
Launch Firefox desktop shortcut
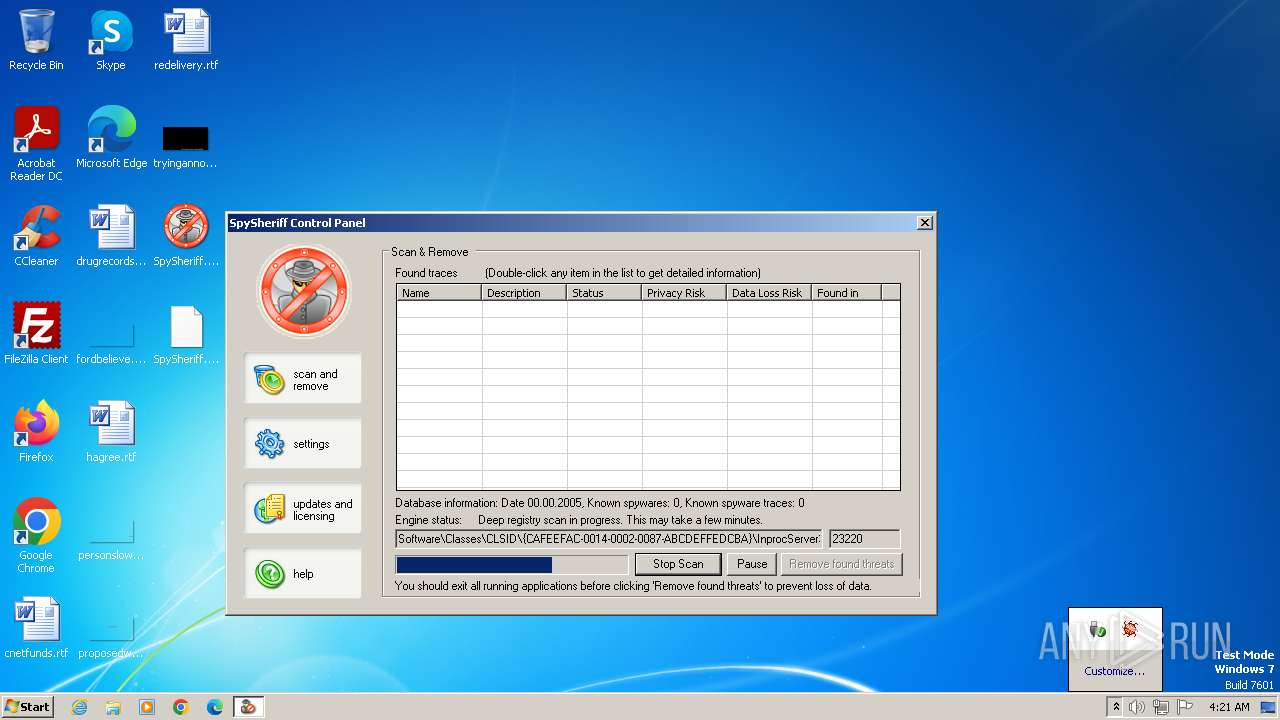point(36,432)
